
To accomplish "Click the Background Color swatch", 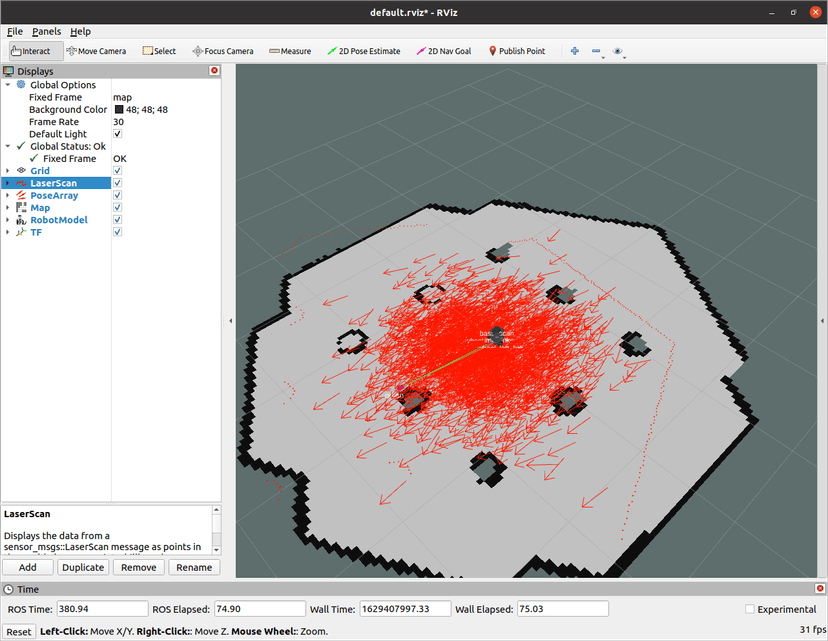I will (118, 110).
